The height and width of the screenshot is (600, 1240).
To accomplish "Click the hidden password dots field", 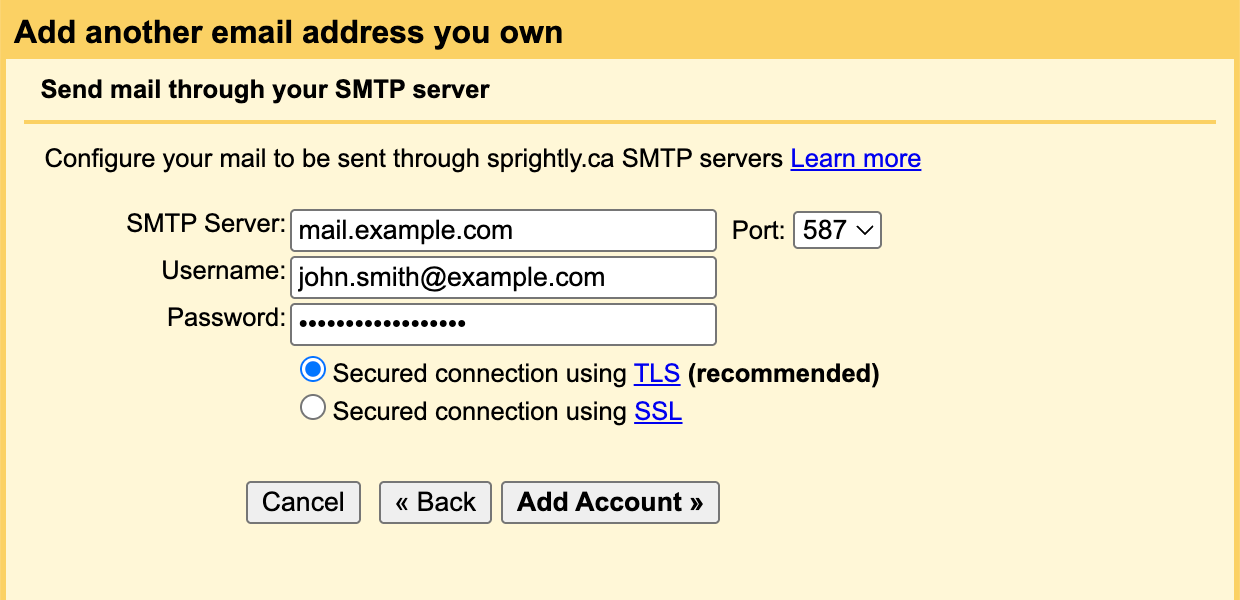I will 503,324.
